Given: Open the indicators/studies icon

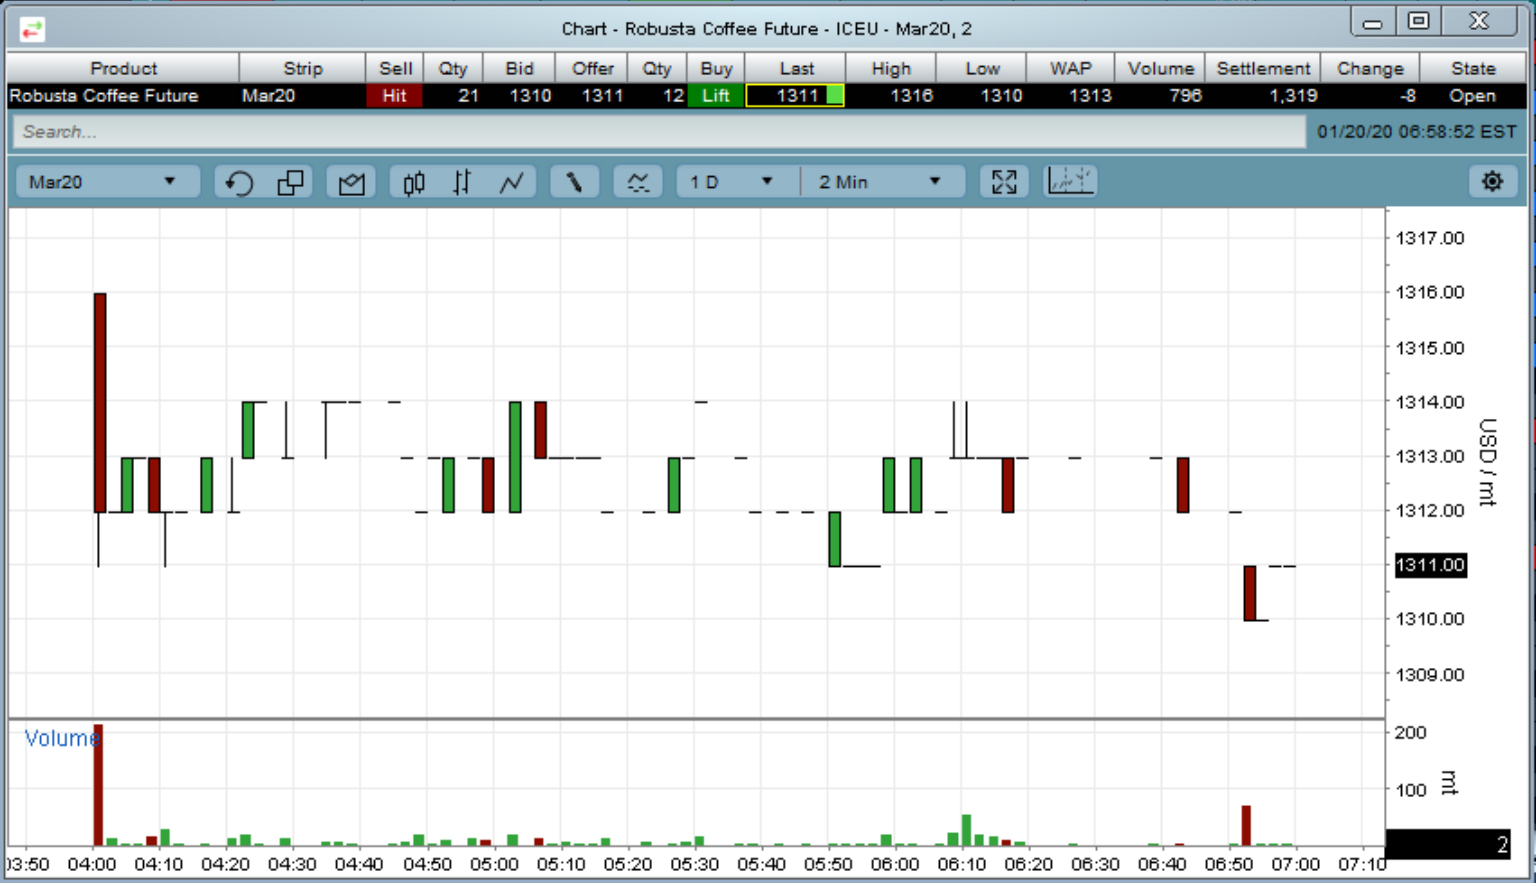Looking at the screenshot, I should (x=637, y=182).
